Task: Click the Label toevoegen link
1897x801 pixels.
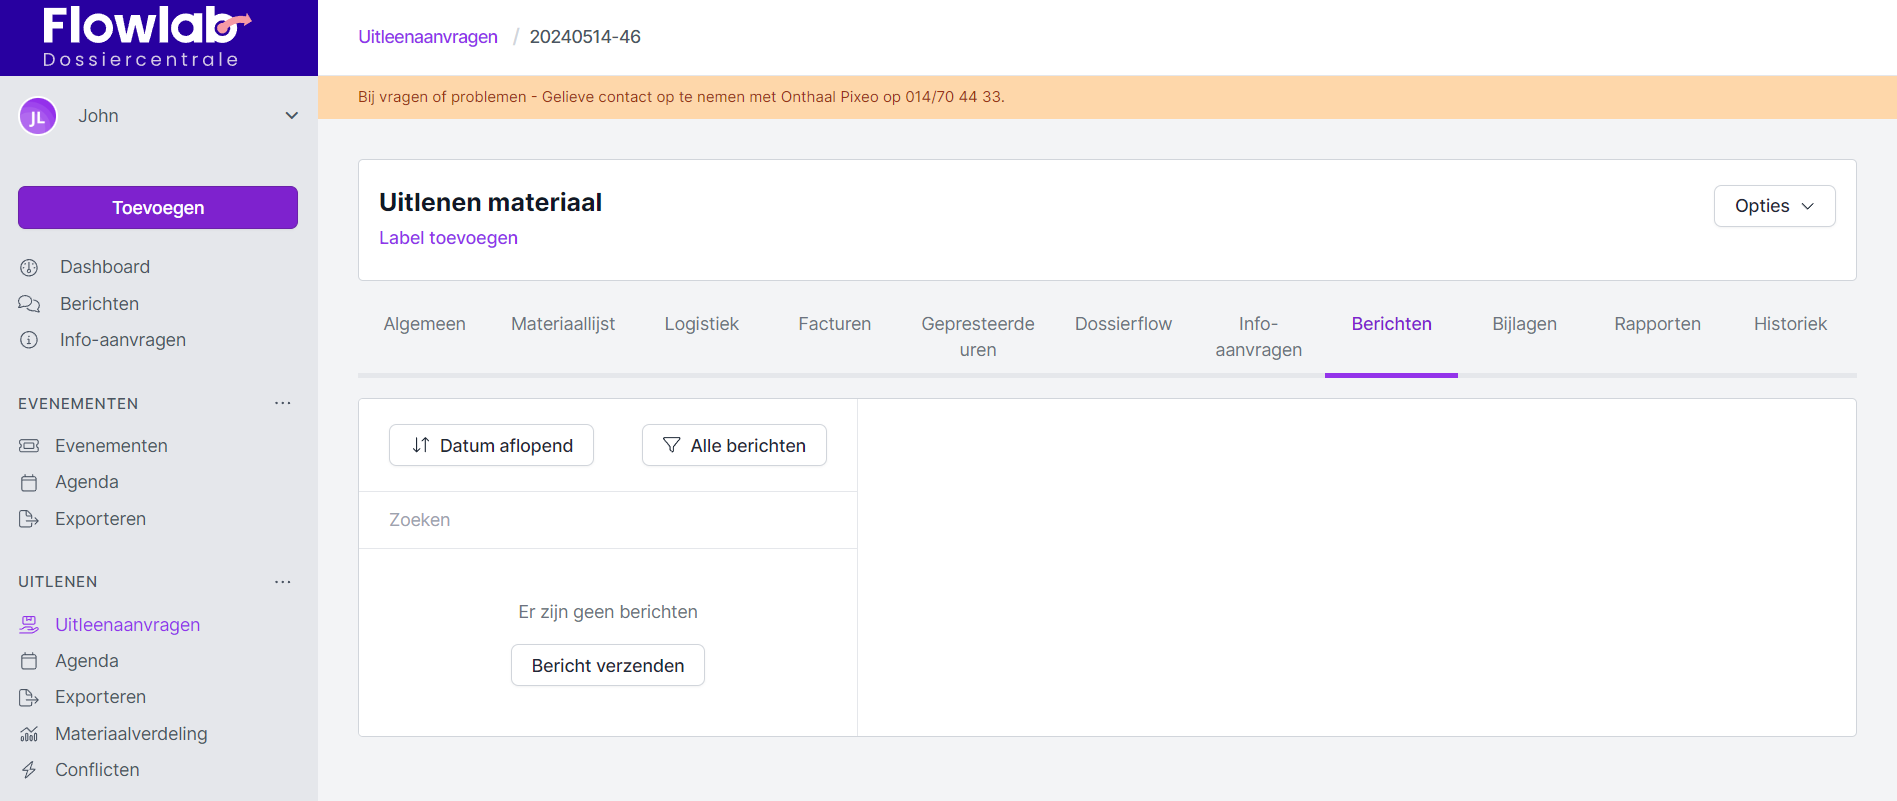Action: tap(448, 238)
